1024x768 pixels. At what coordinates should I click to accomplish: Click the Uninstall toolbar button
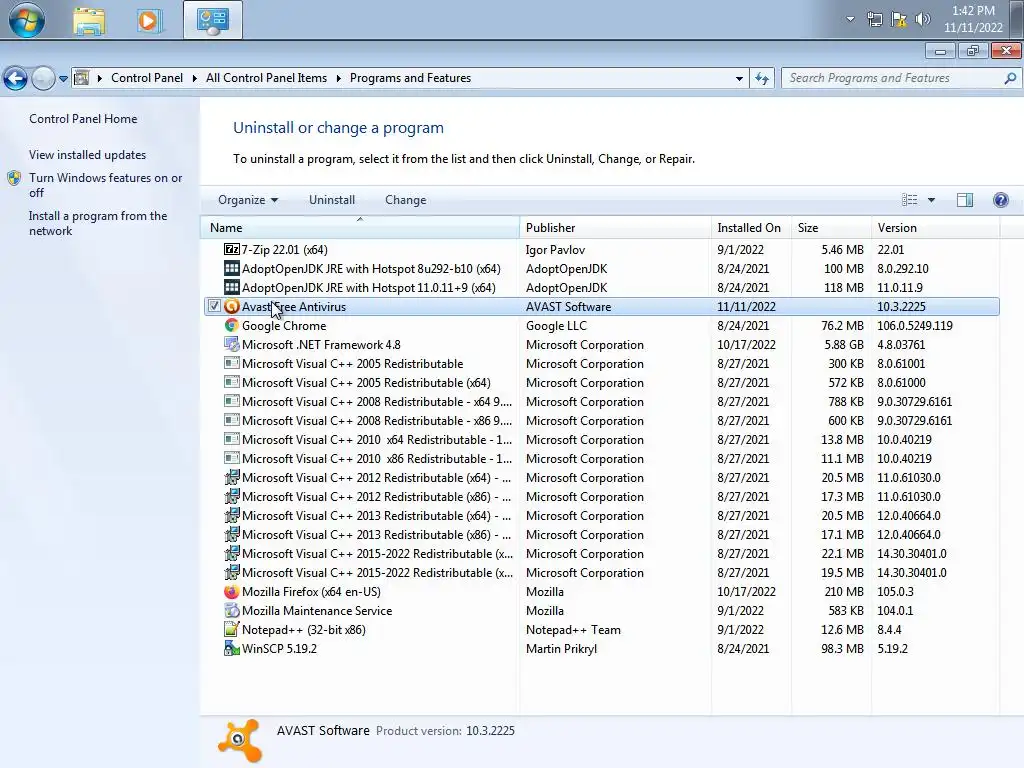tap(332, 200)
